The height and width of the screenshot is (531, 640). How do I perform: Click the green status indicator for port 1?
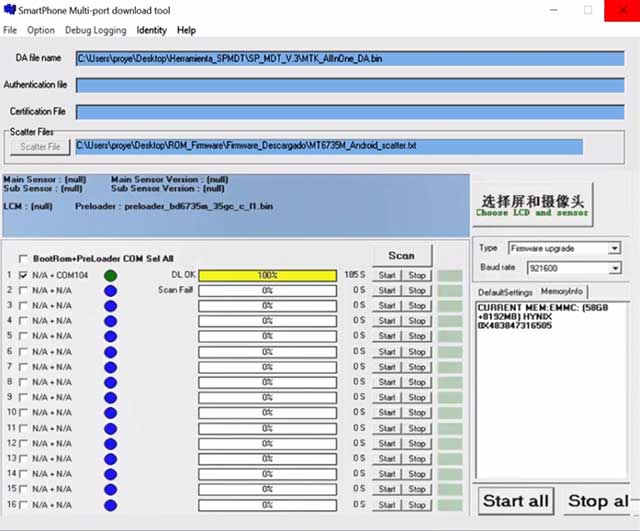(111, 275)
